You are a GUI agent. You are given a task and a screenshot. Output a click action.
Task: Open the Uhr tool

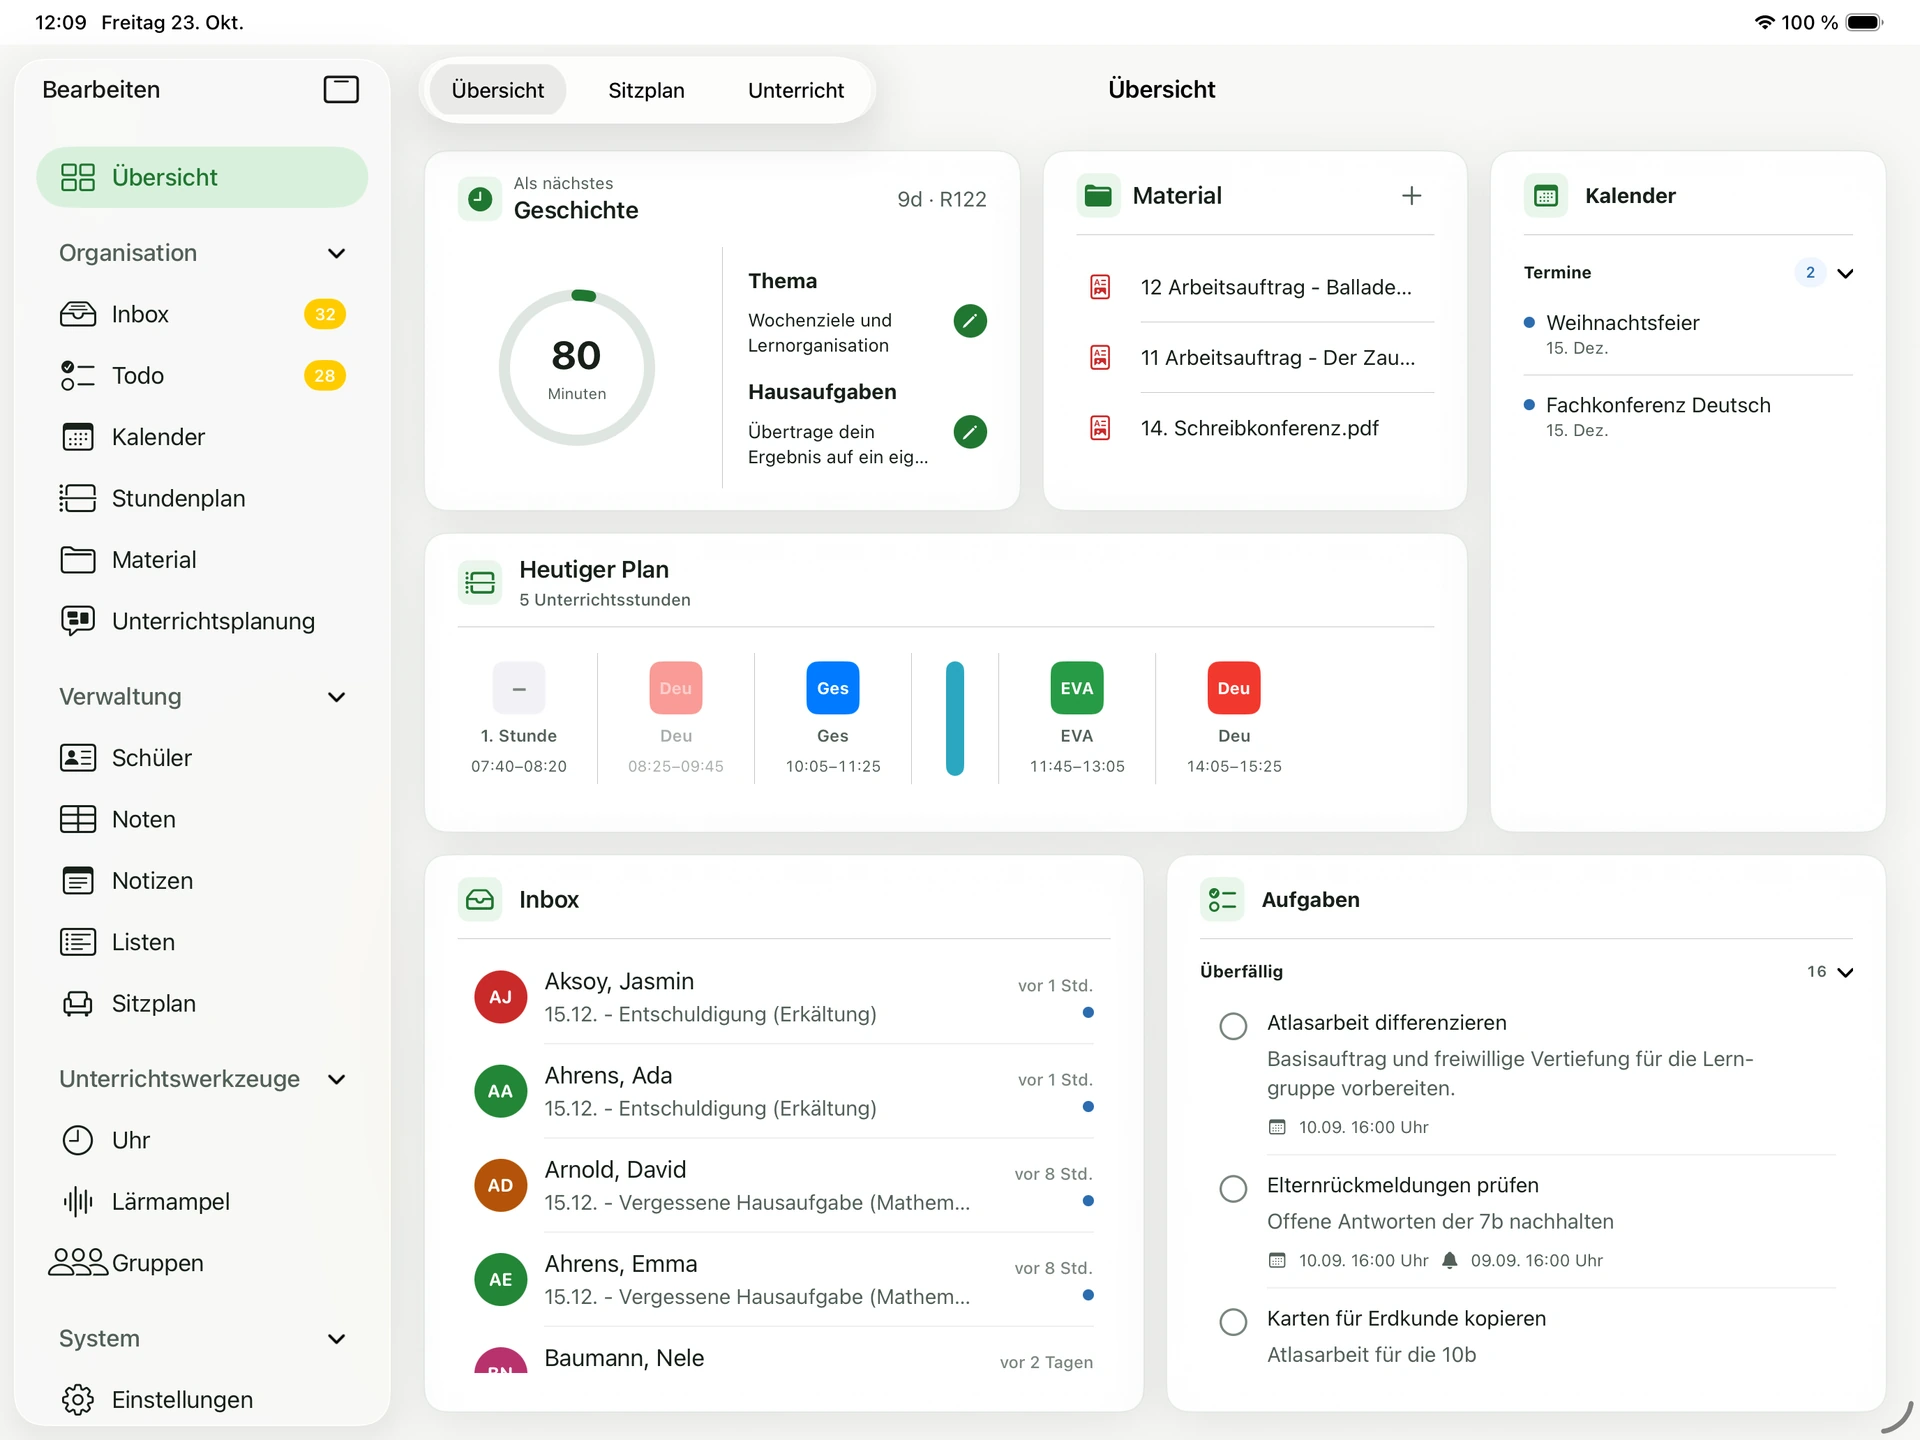[x=202, y=1140]
